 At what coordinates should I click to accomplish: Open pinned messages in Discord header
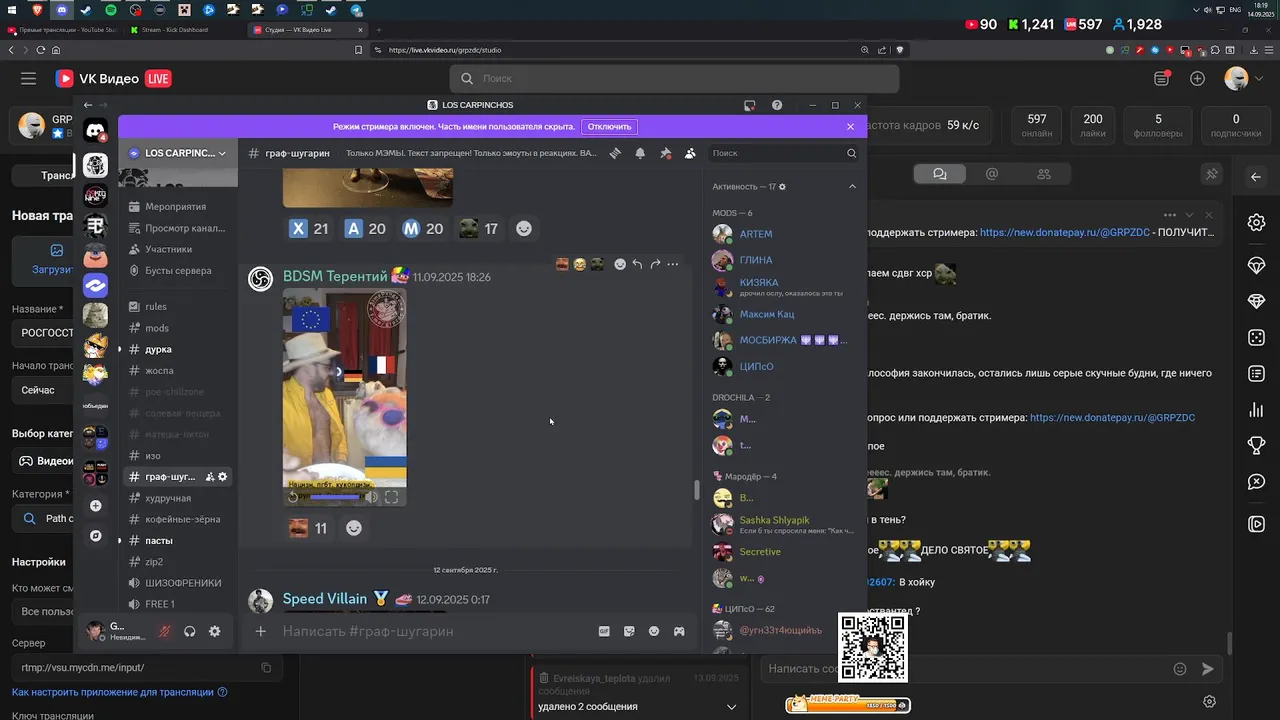665,153
